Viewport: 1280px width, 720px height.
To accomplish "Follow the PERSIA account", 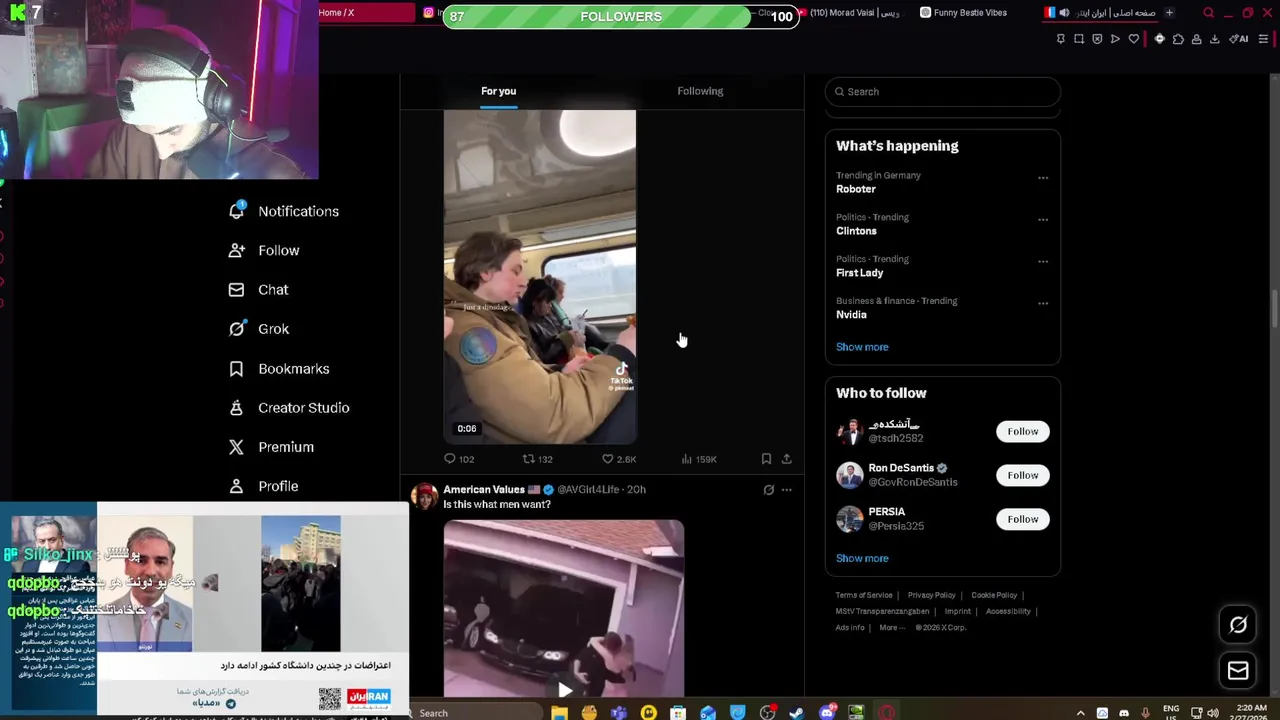I will point(1022,519).
